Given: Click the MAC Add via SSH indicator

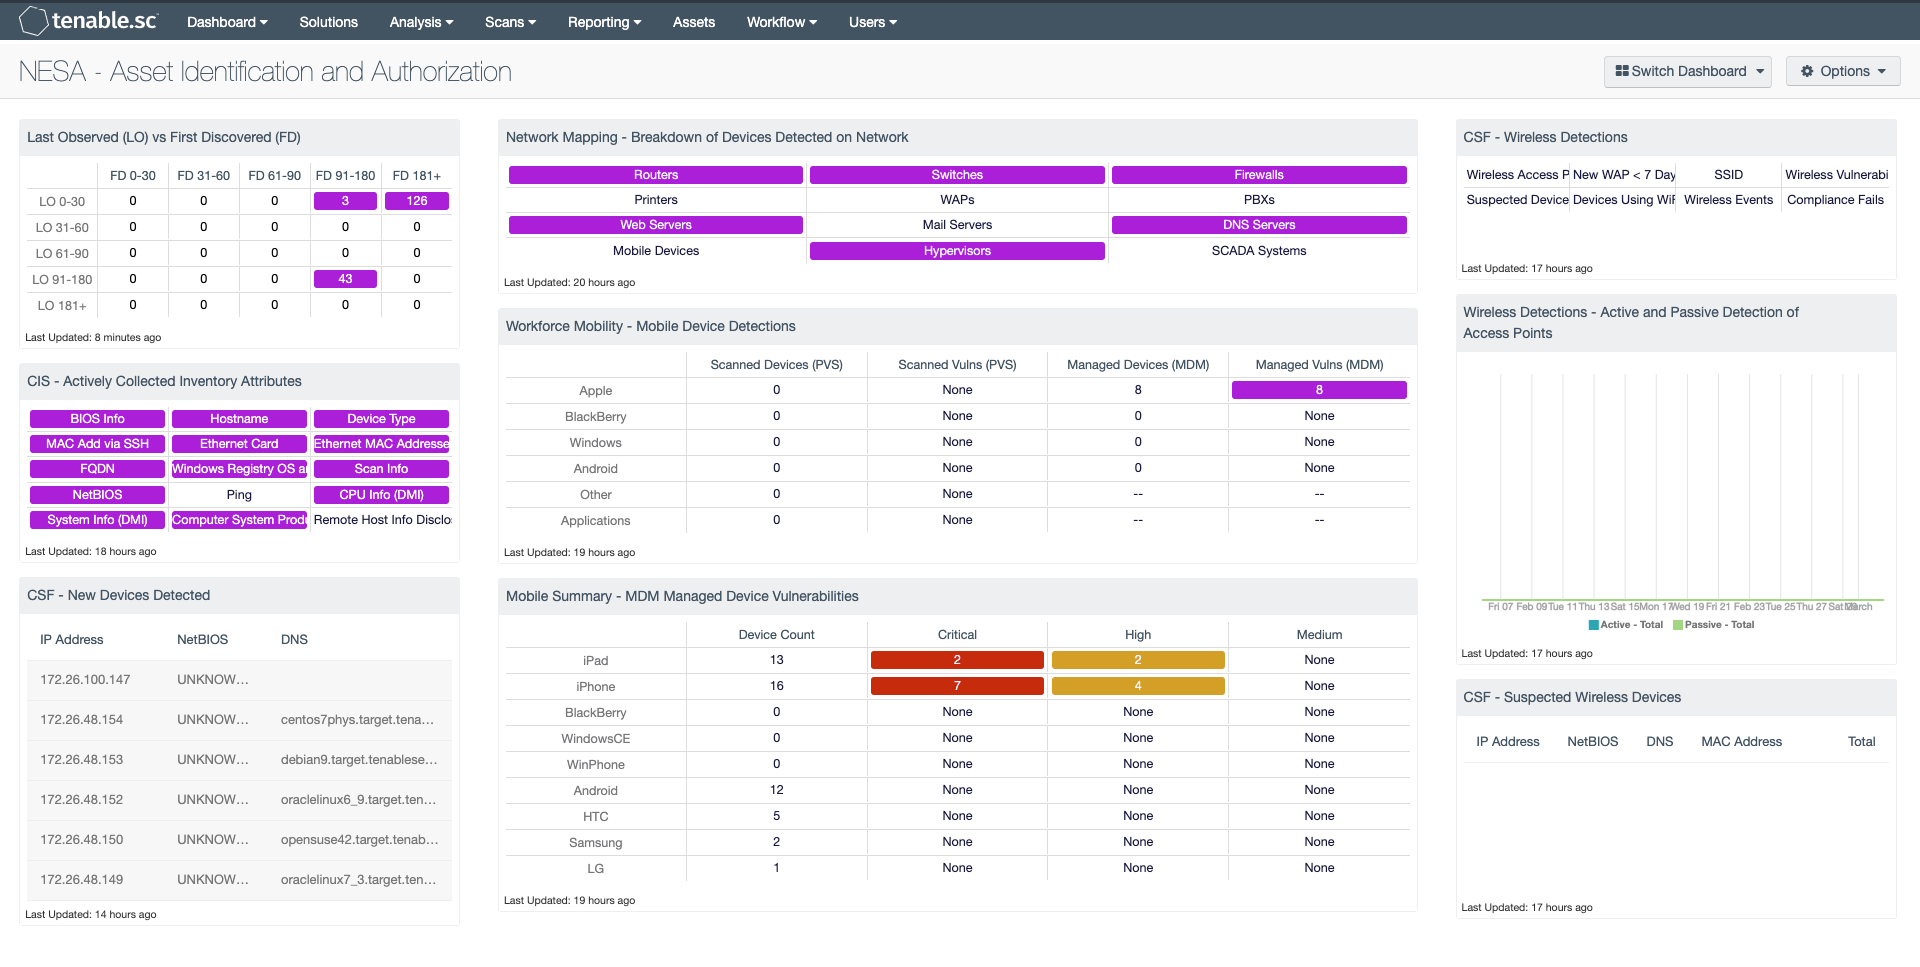Looking at the screenshot, I should pyautogui.click(x=97, y=444).
